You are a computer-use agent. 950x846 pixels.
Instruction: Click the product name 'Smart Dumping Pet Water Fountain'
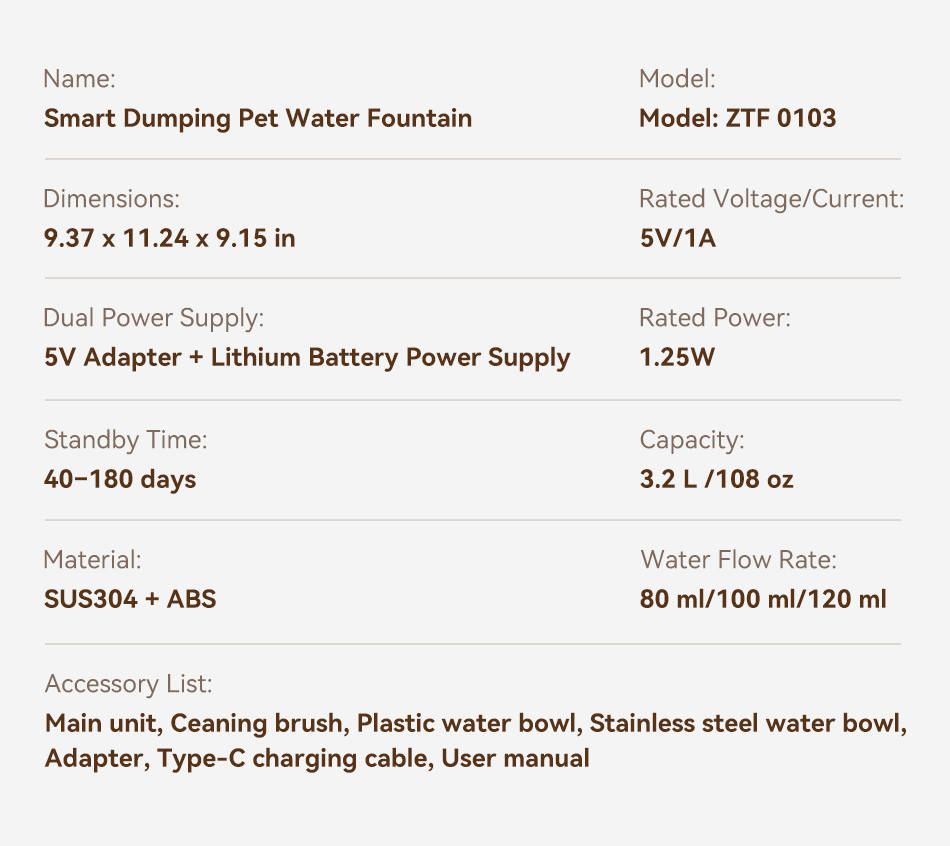click(258, 119)
